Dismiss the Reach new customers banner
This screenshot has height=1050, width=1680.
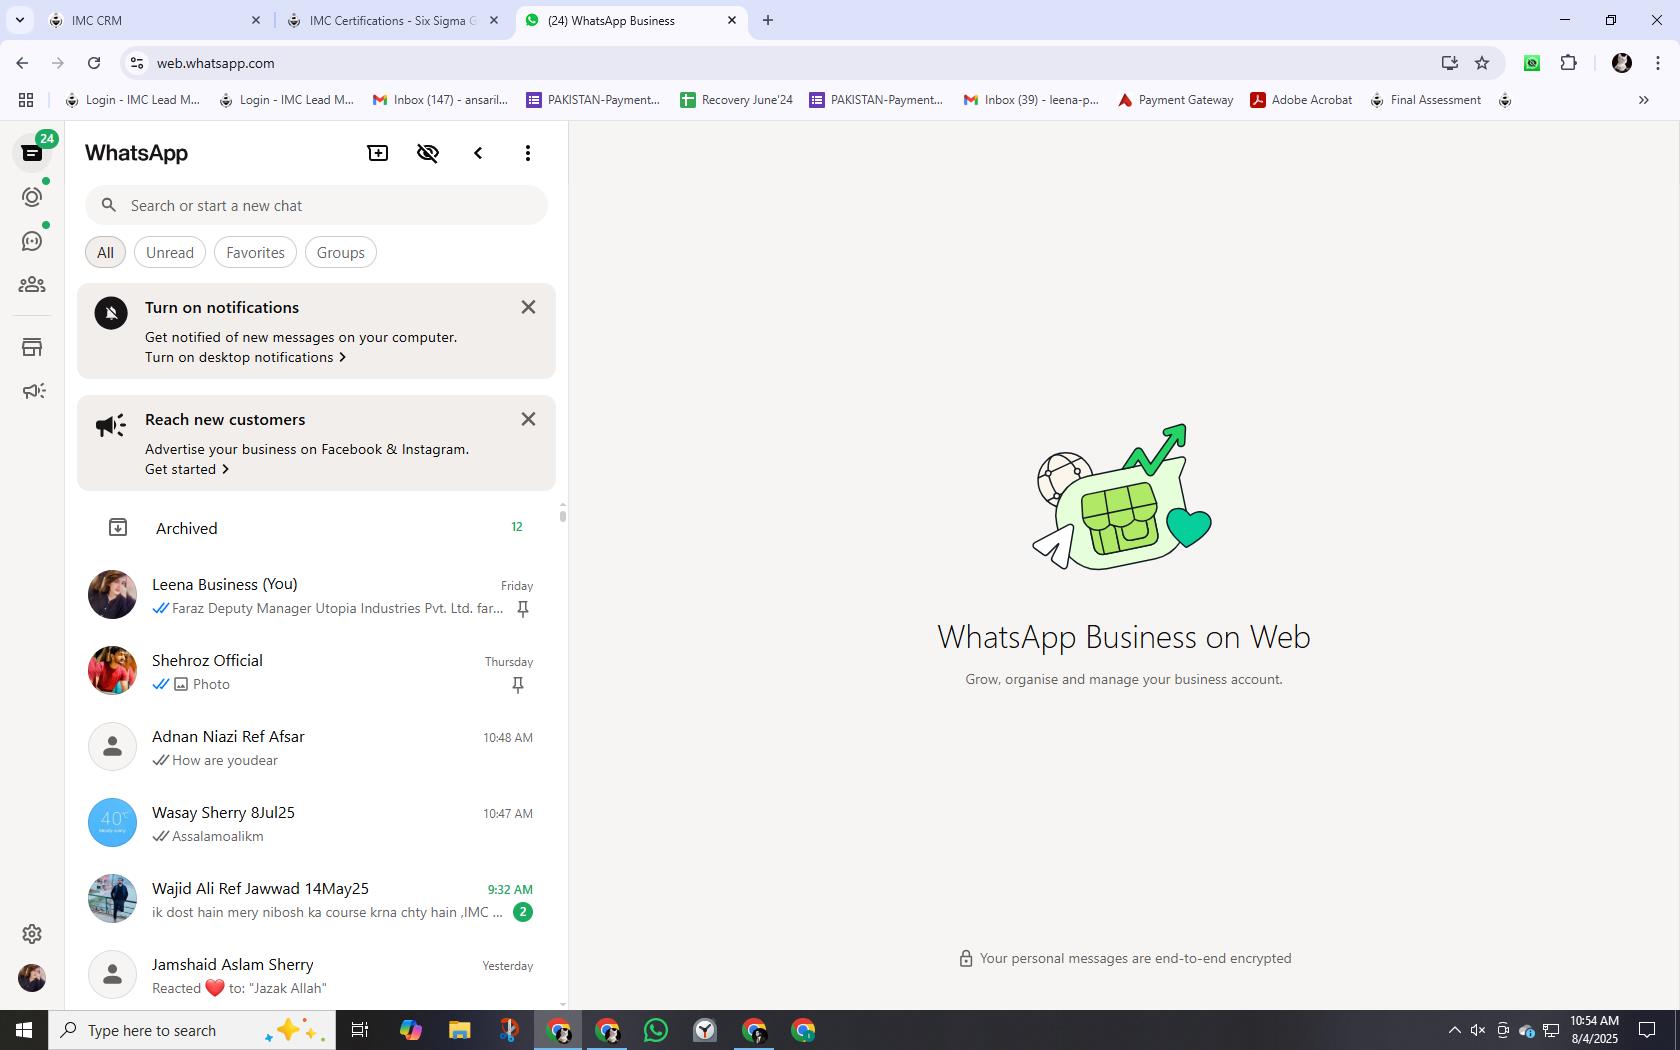pyautogui.click(x=528, y=419)
